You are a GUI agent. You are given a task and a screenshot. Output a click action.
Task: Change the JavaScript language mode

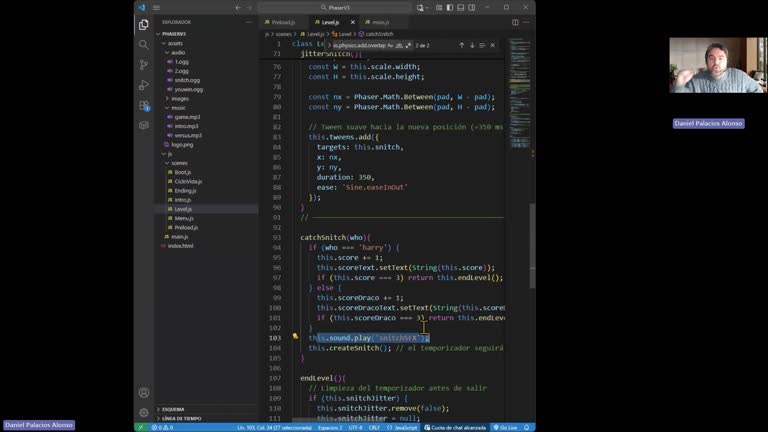[x=402, y=428]
